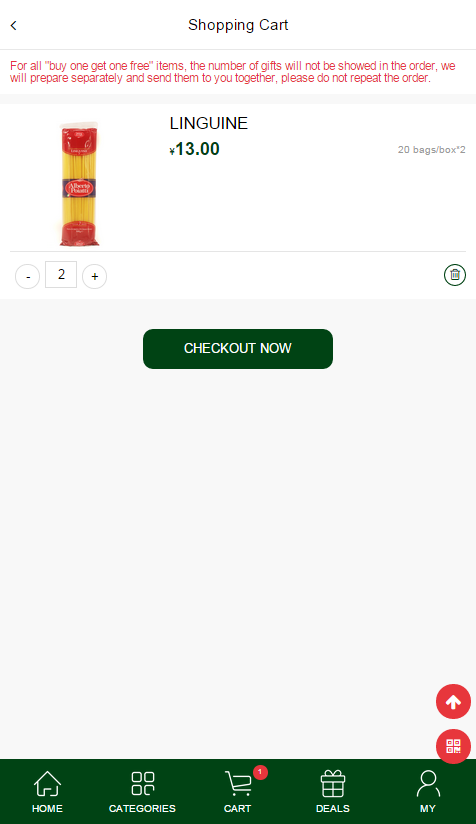This screenshot has width=476, height=824.
Task: Delete Linguine with the trash icon
Action: (x=454, y=275)
